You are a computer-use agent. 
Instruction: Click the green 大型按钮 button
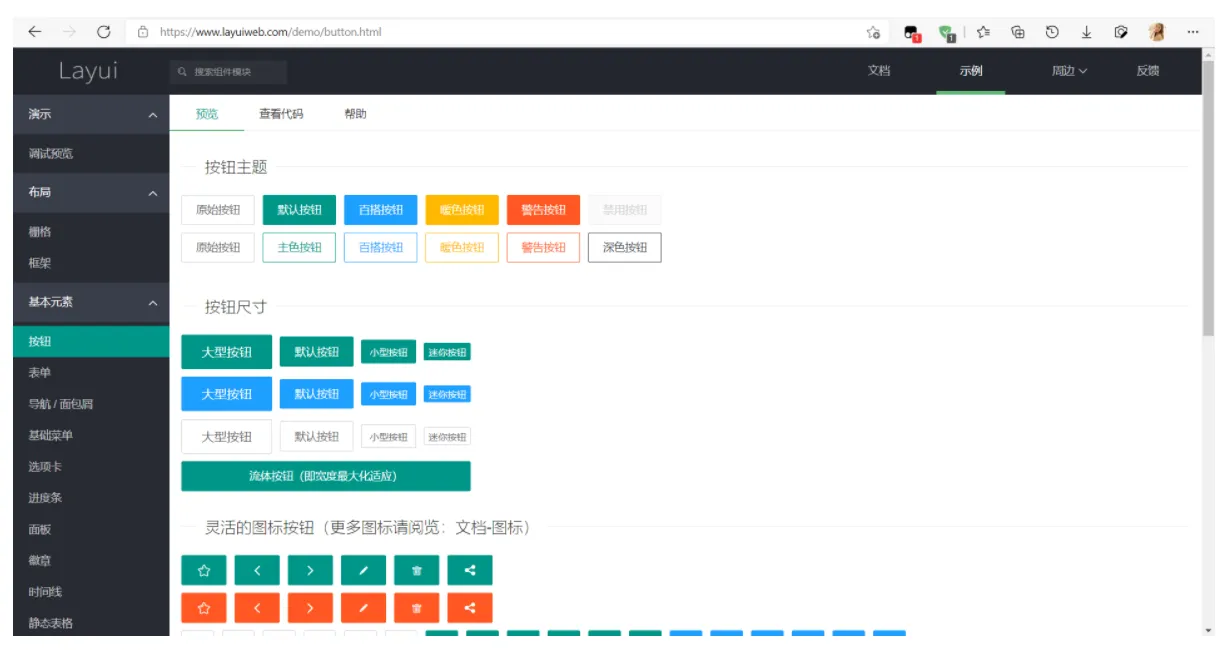click(226, 352)
